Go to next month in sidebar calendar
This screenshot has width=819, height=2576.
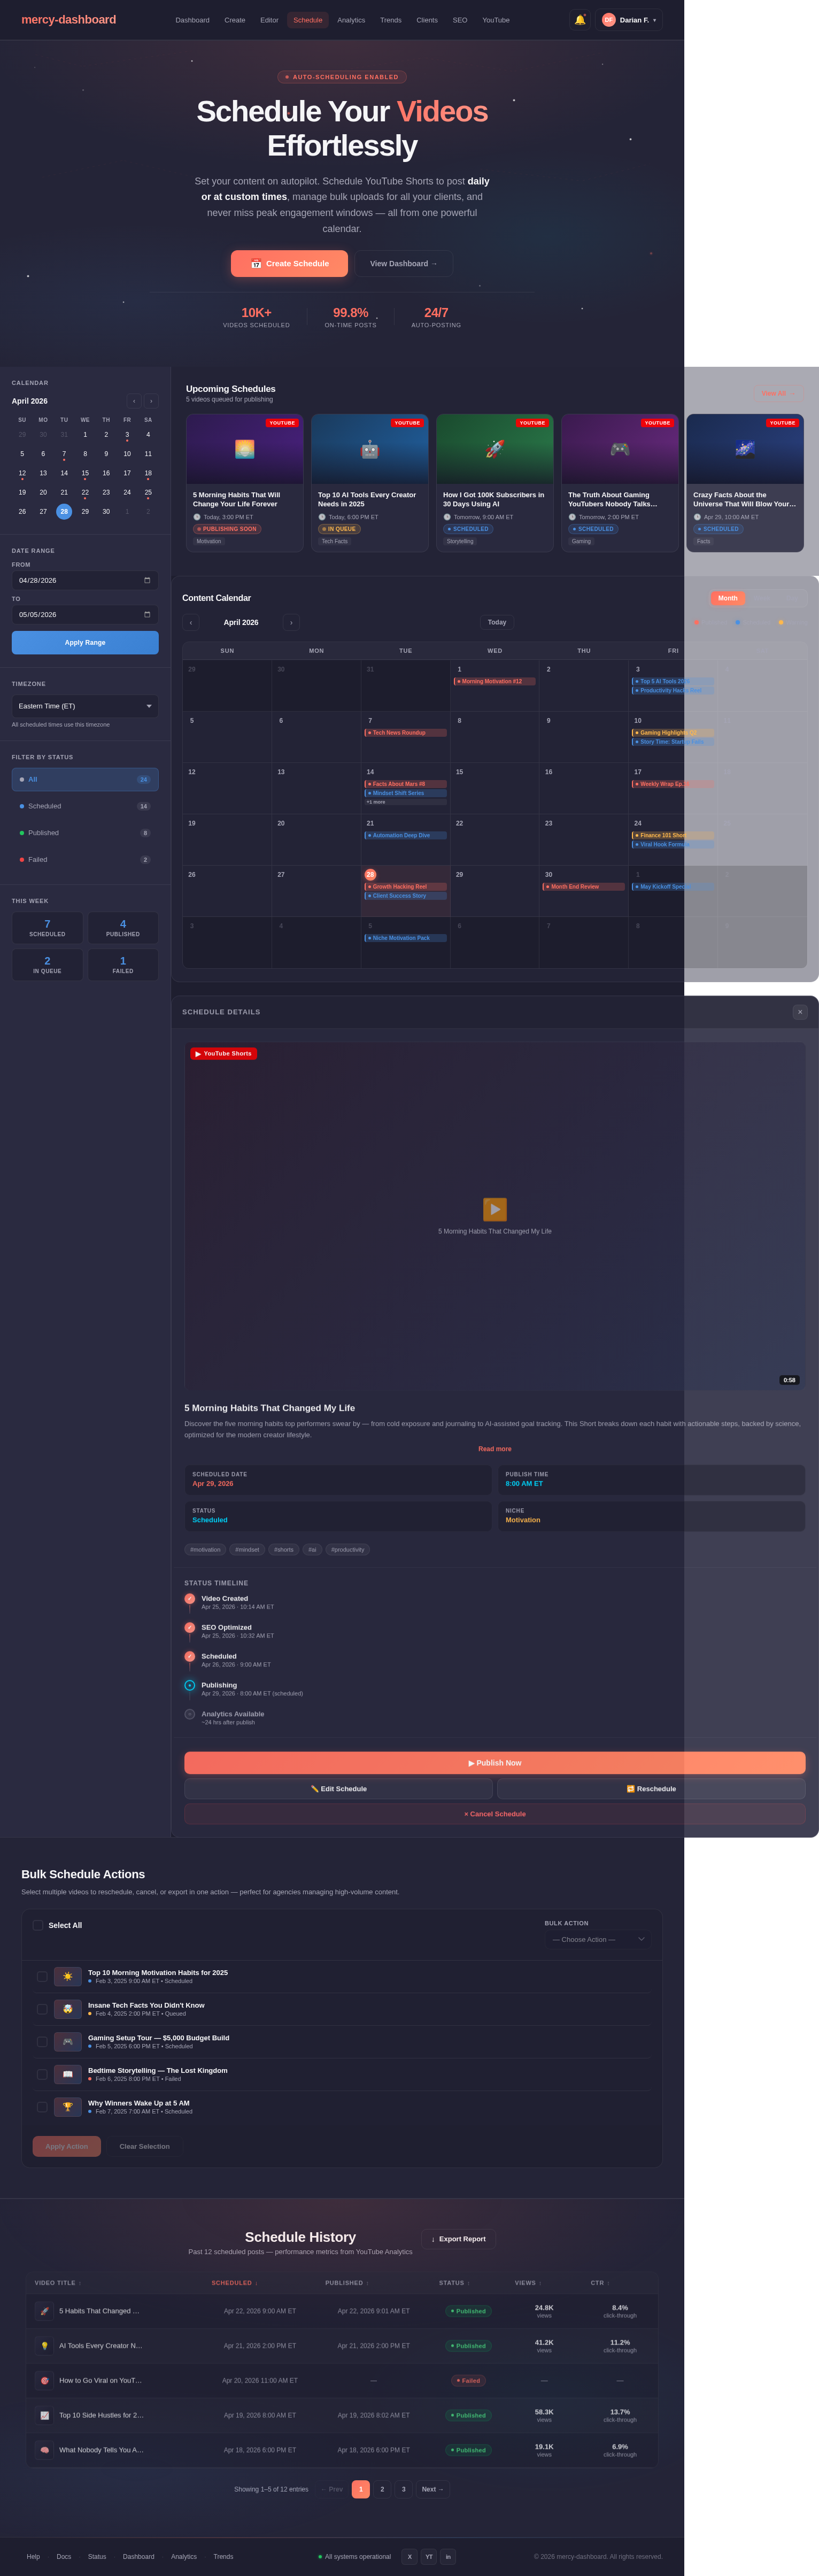click(x=151, y=401)
